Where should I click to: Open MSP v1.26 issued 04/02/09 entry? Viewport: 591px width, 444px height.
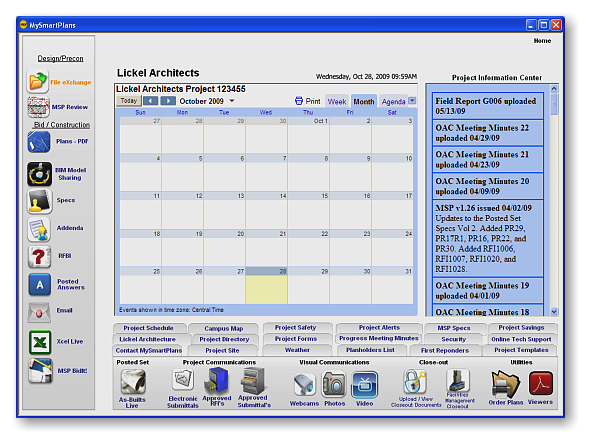(x=487, y=238)
